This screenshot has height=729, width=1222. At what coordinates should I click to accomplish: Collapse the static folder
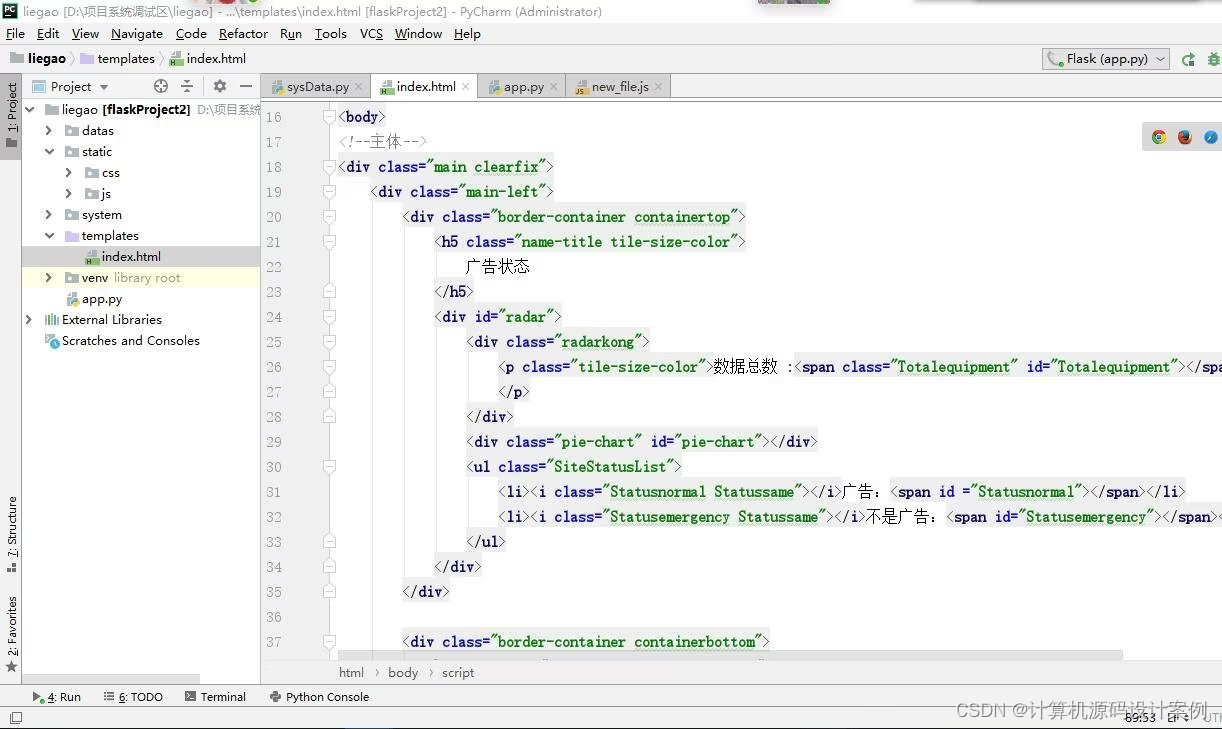click(49, 152)
